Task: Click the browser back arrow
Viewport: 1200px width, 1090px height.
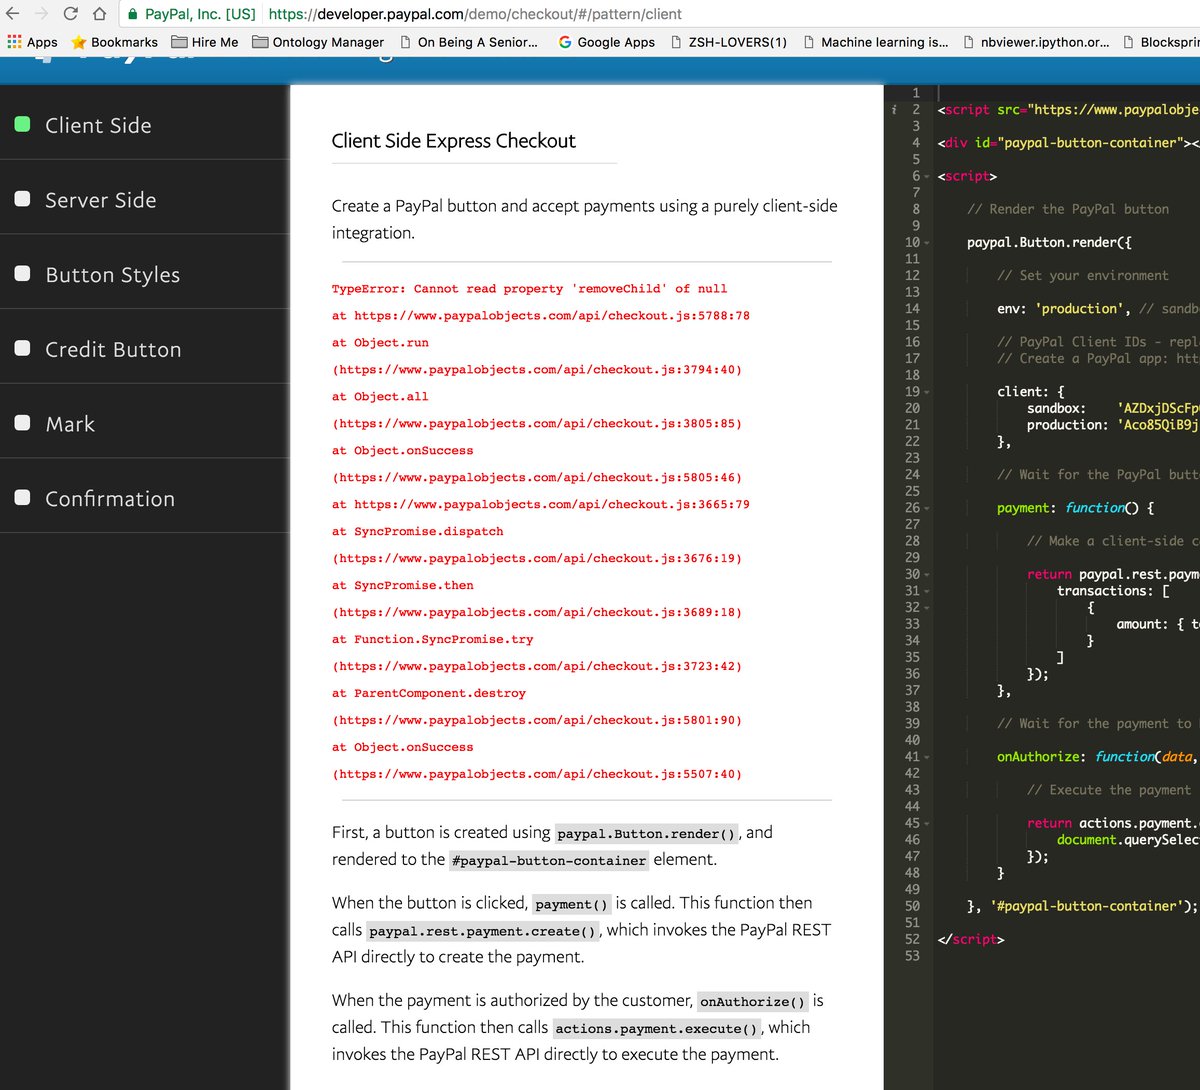Action: 13,14
